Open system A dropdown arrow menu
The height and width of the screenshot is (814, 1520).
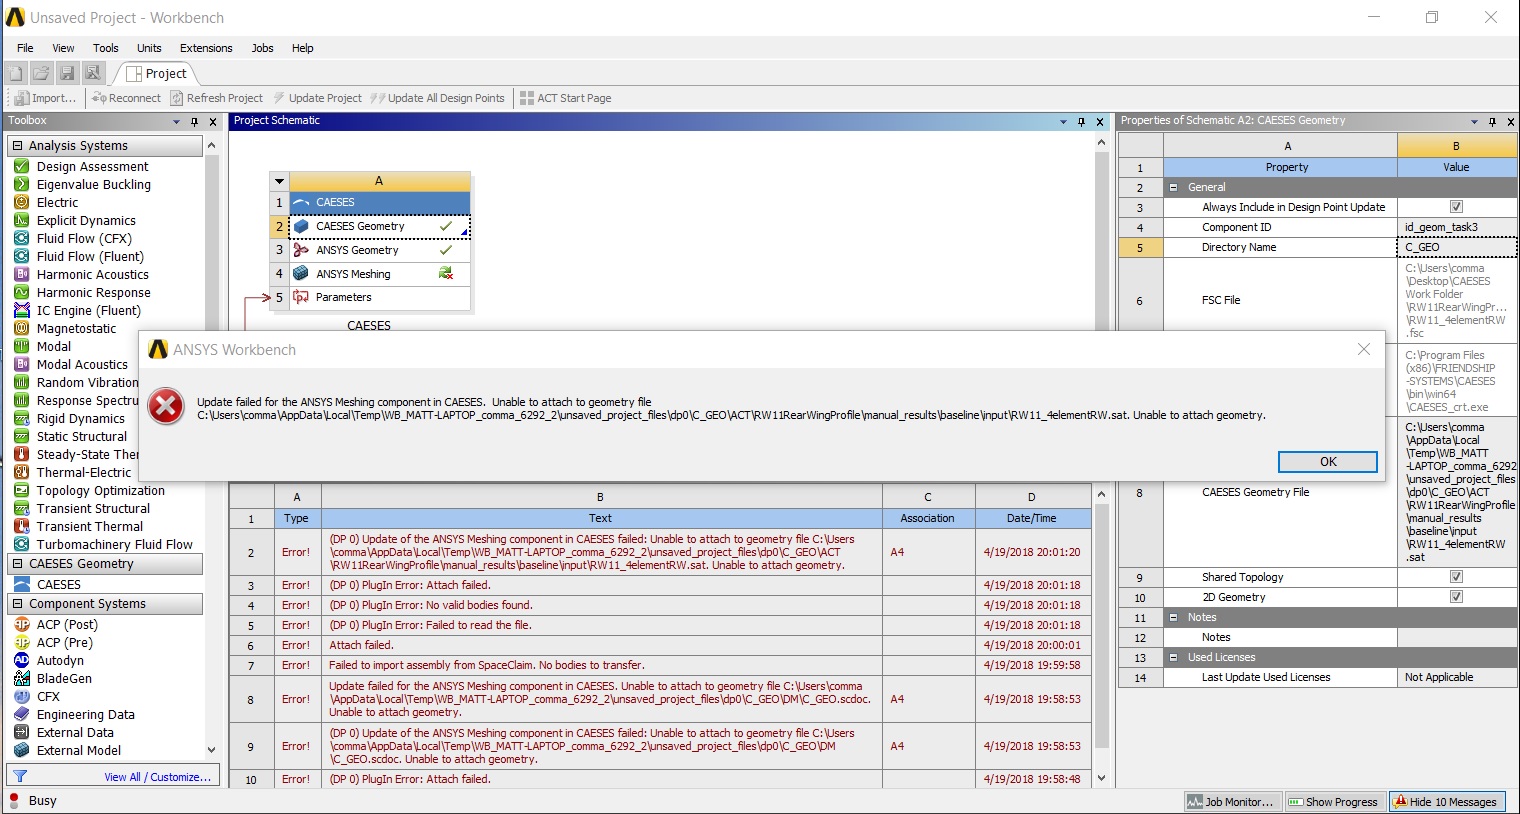tap(280, 182)
